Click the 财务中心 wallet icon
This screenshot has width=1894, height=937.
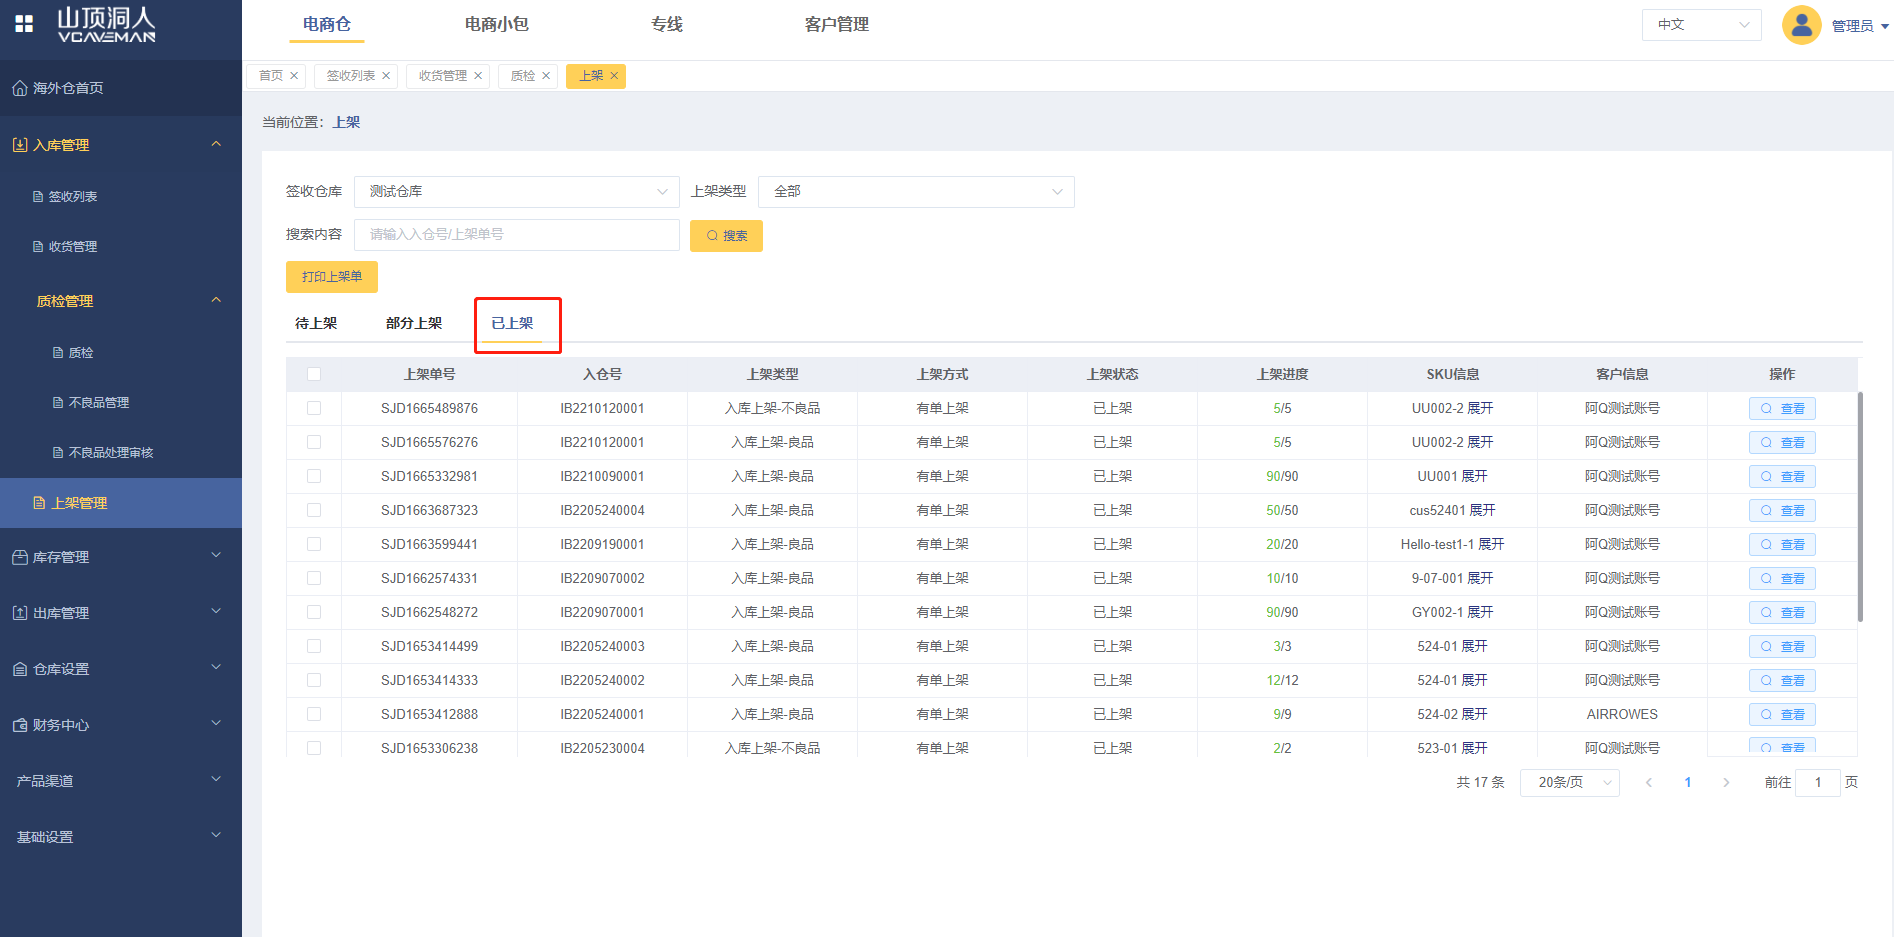[19, 725]
